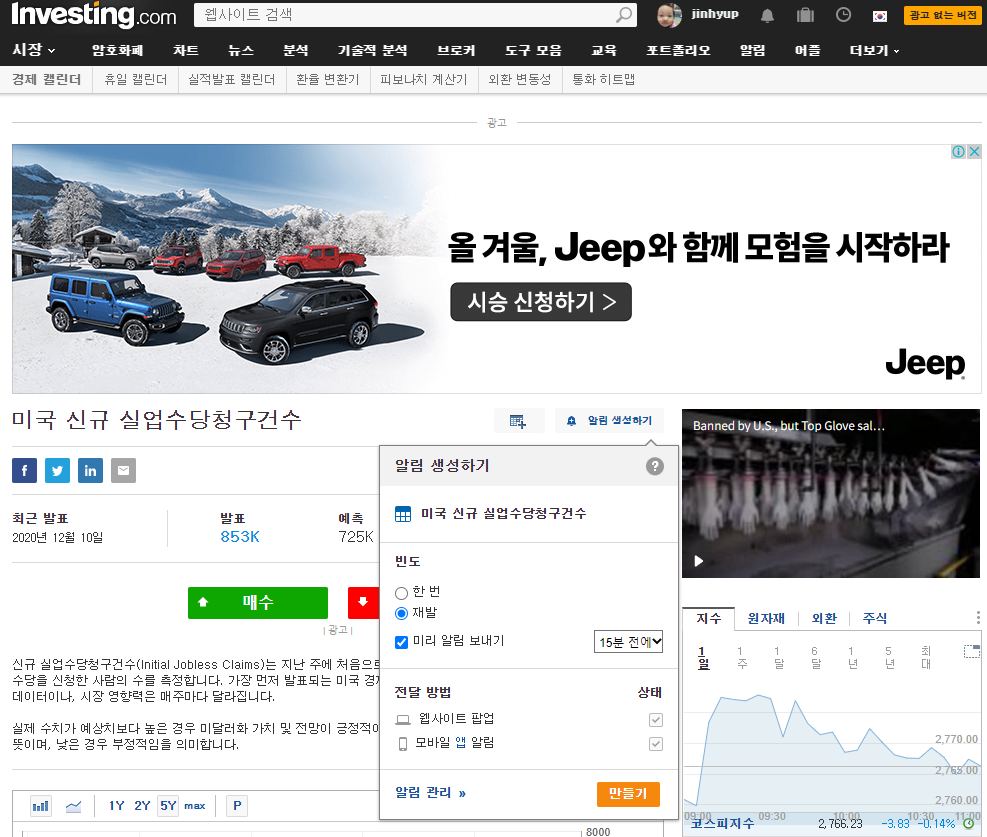Click the add to calendar icon
The width and height of the screenshot is (987, 837).
pos(518,421)
